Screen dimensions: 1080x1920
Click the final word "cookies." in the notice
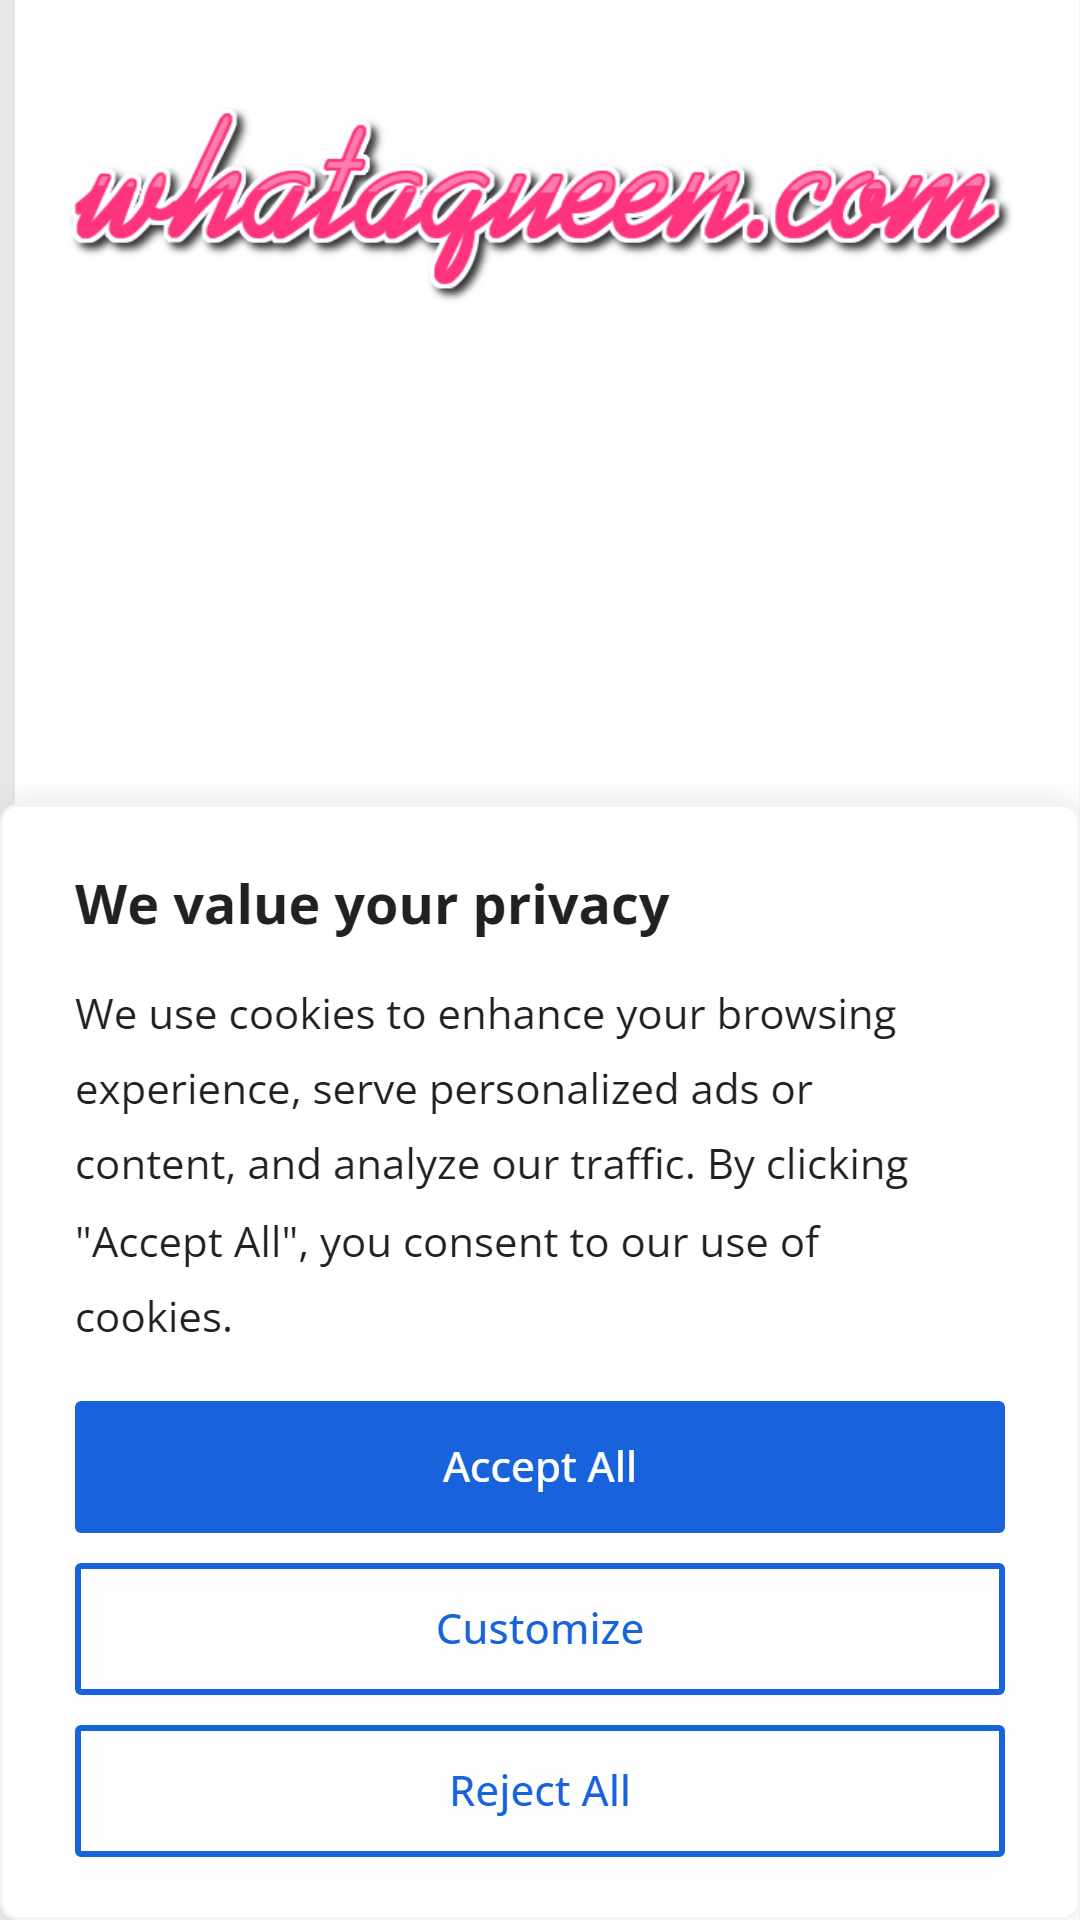154,1318
